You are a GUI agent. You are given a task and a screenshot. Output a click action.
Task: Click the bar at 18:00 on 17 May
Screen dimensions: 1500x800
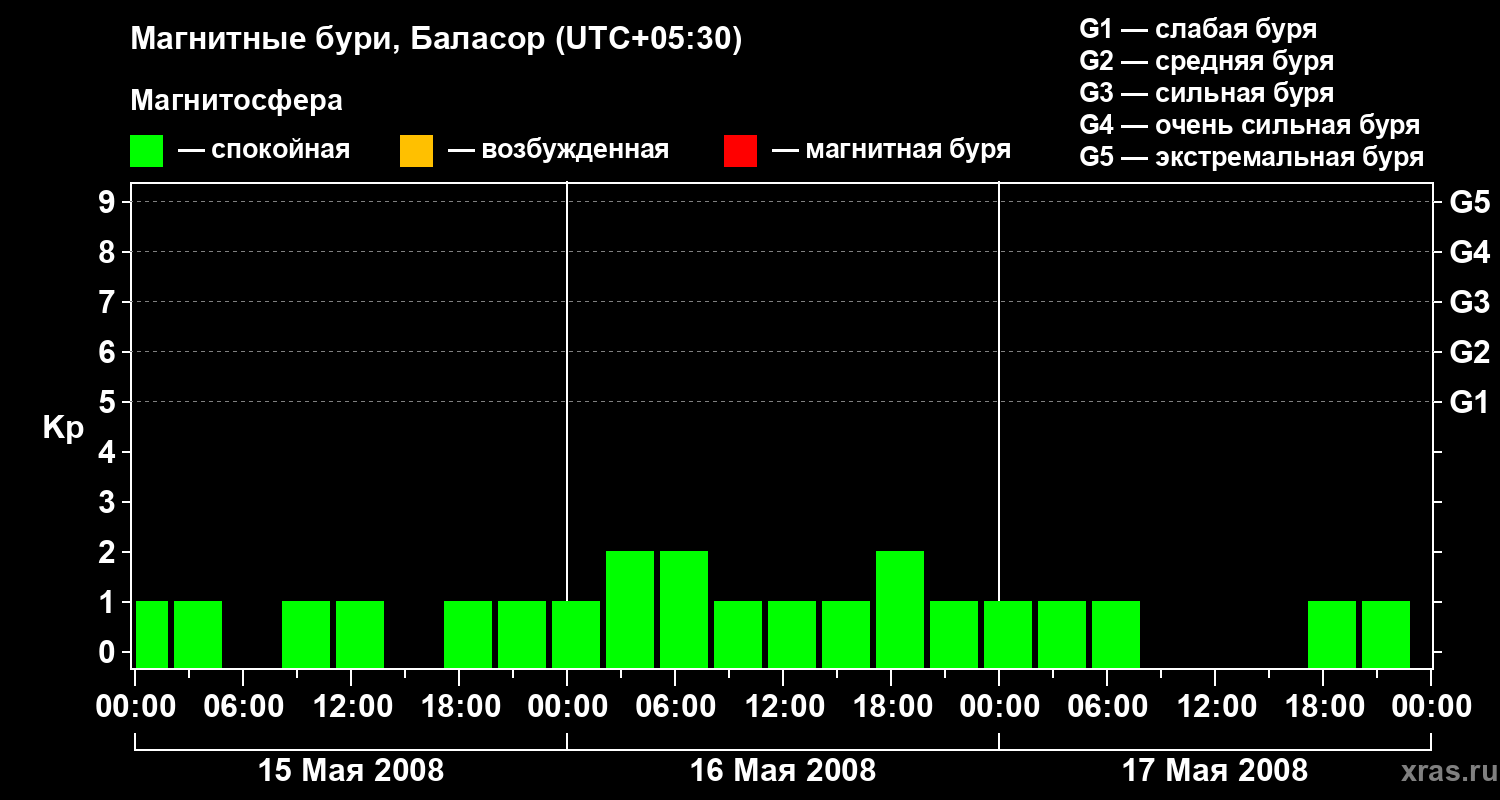tap(1332, 634)
